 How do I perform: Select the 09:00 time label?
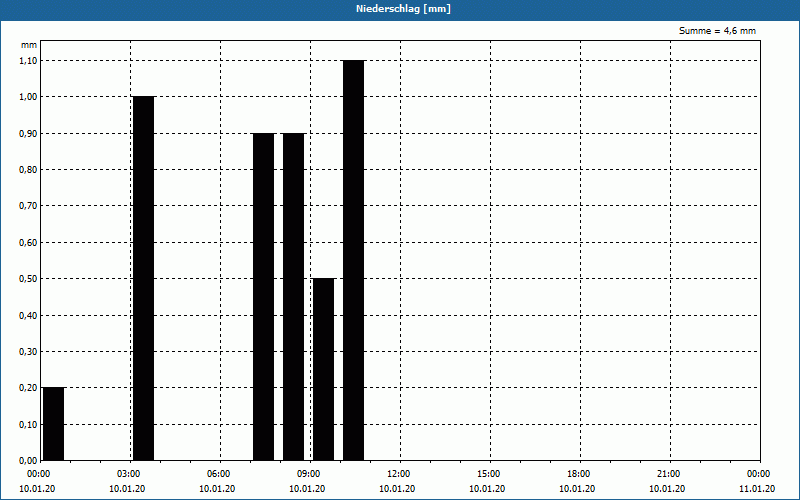point(307,474)
